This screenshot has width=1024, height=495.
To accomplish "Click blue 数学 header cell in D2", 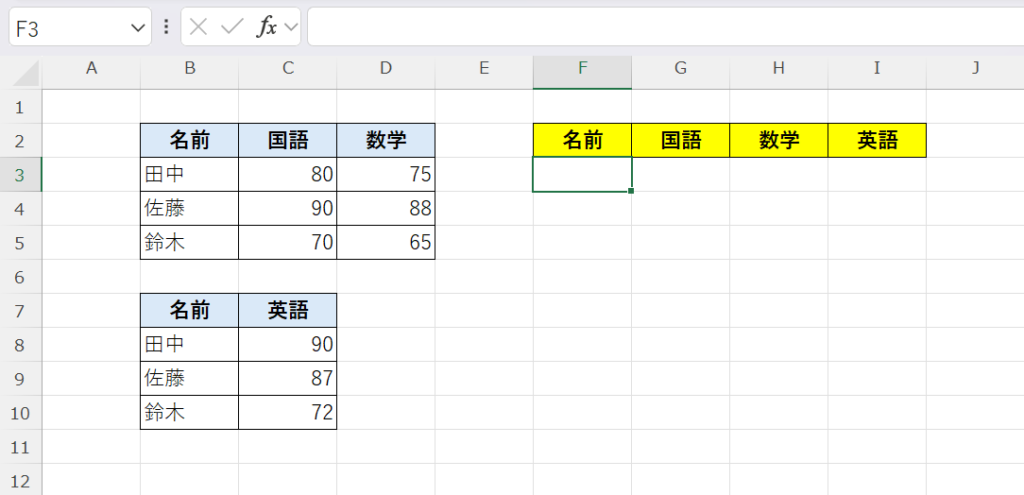I will click(386, 141).
